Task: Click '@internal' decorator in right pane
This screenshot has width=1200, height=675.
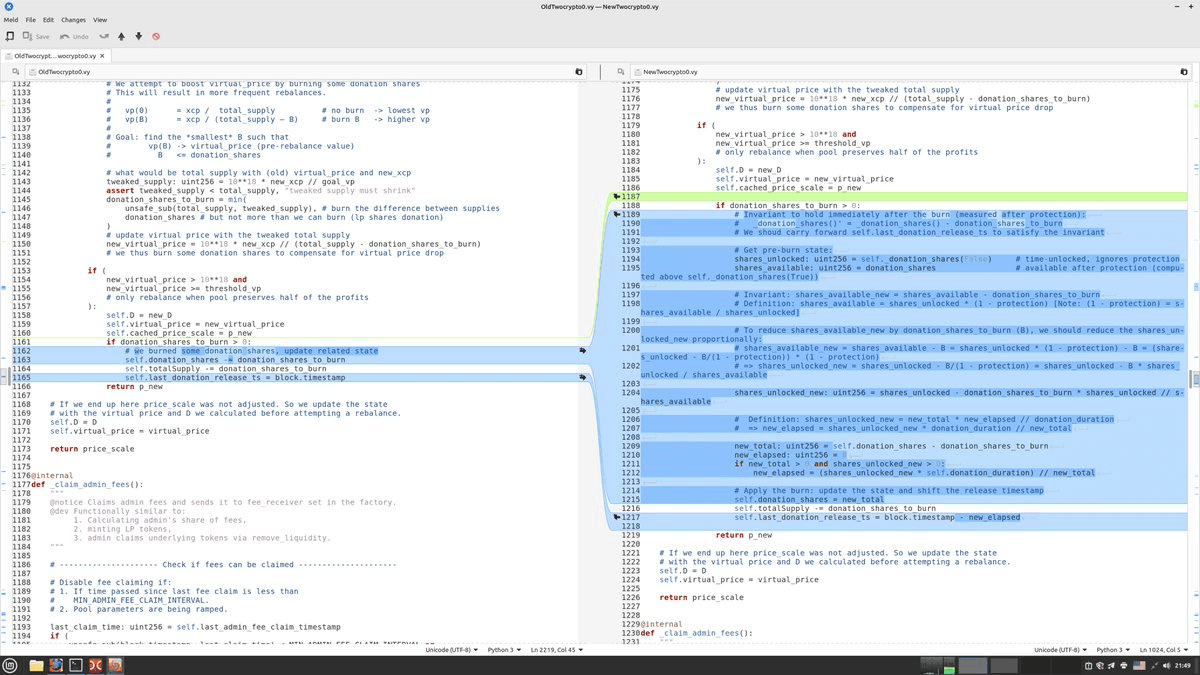Action: coord(660,624)
